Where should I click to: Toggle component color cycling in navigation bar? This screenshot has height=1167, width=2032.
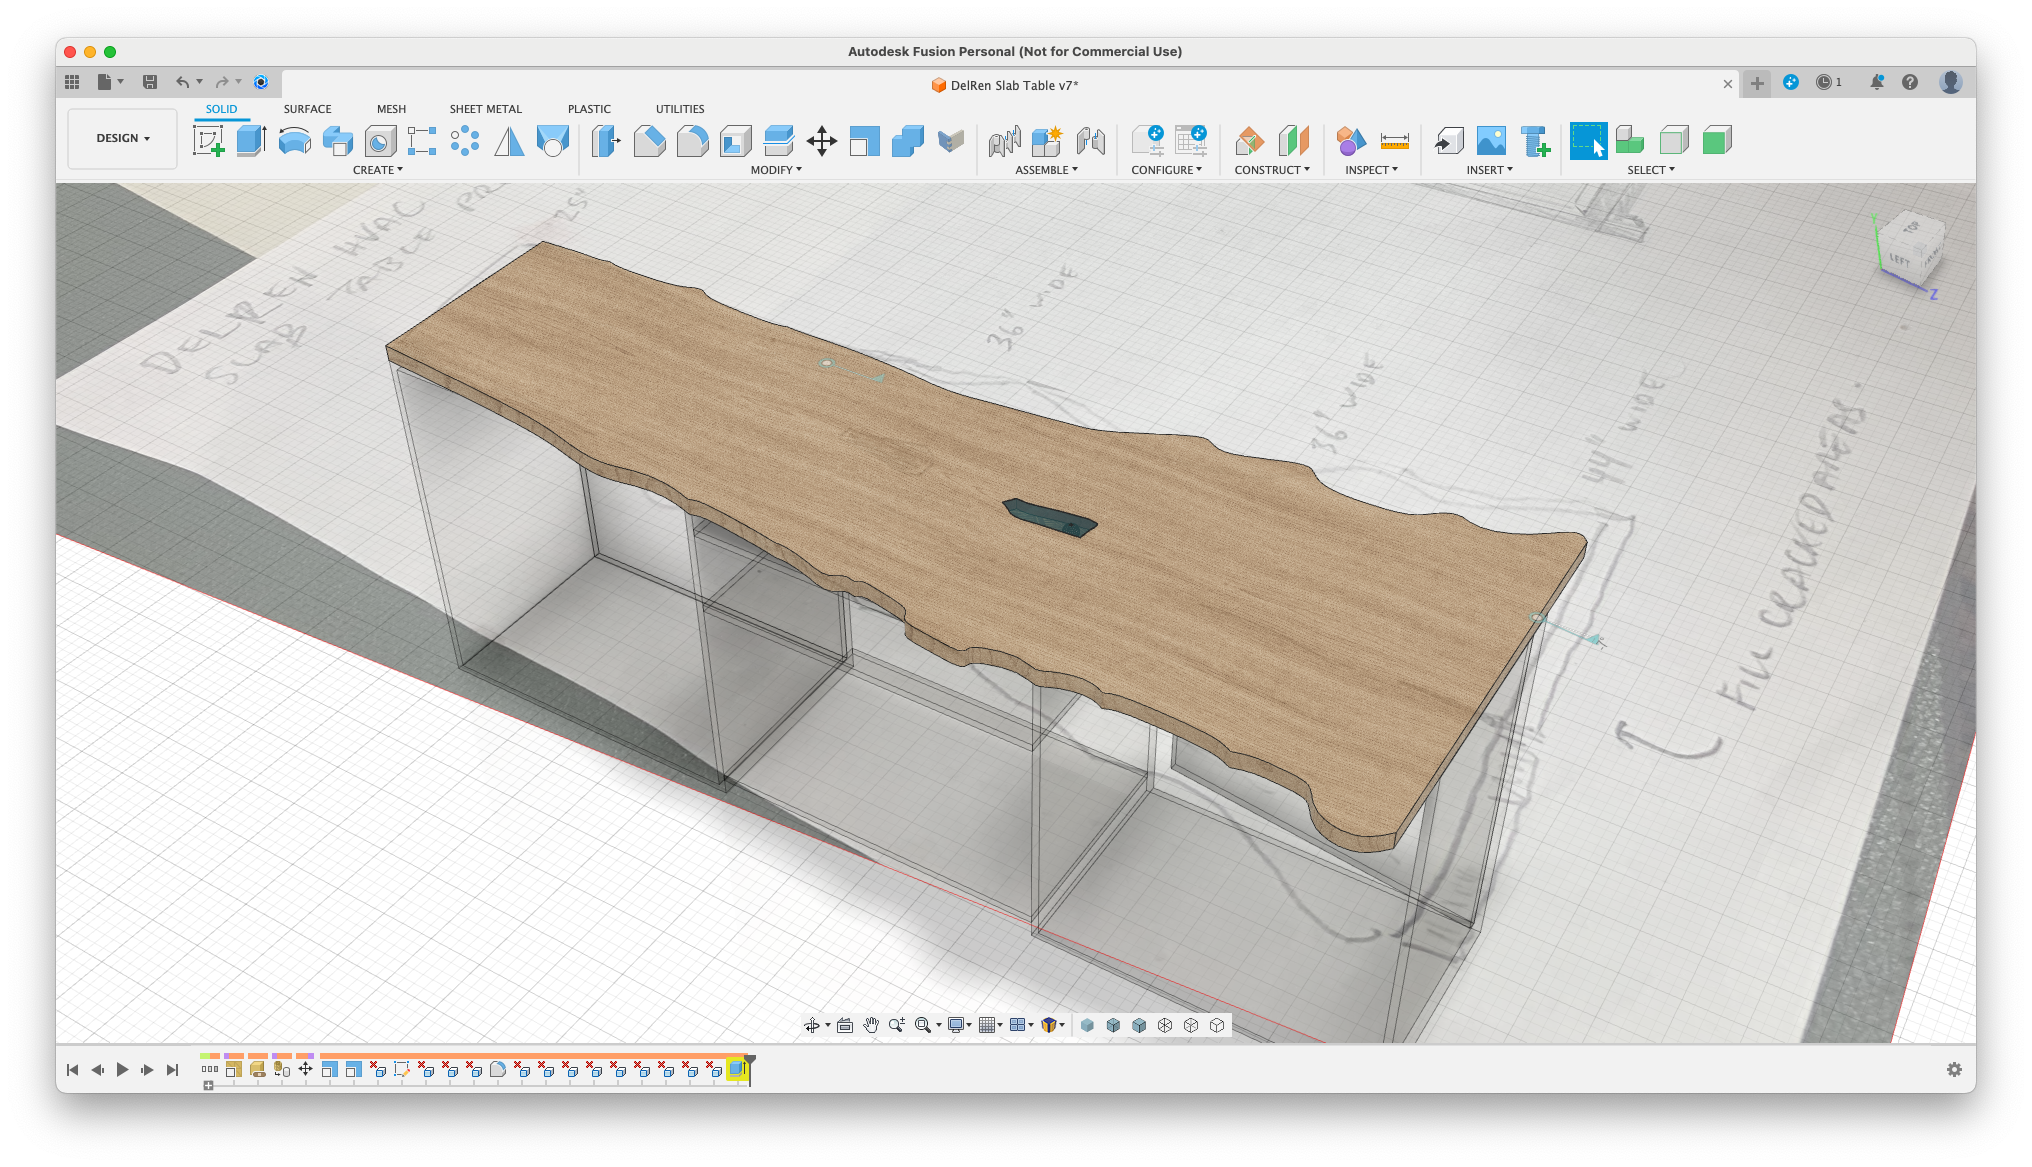(1048, 1025)
